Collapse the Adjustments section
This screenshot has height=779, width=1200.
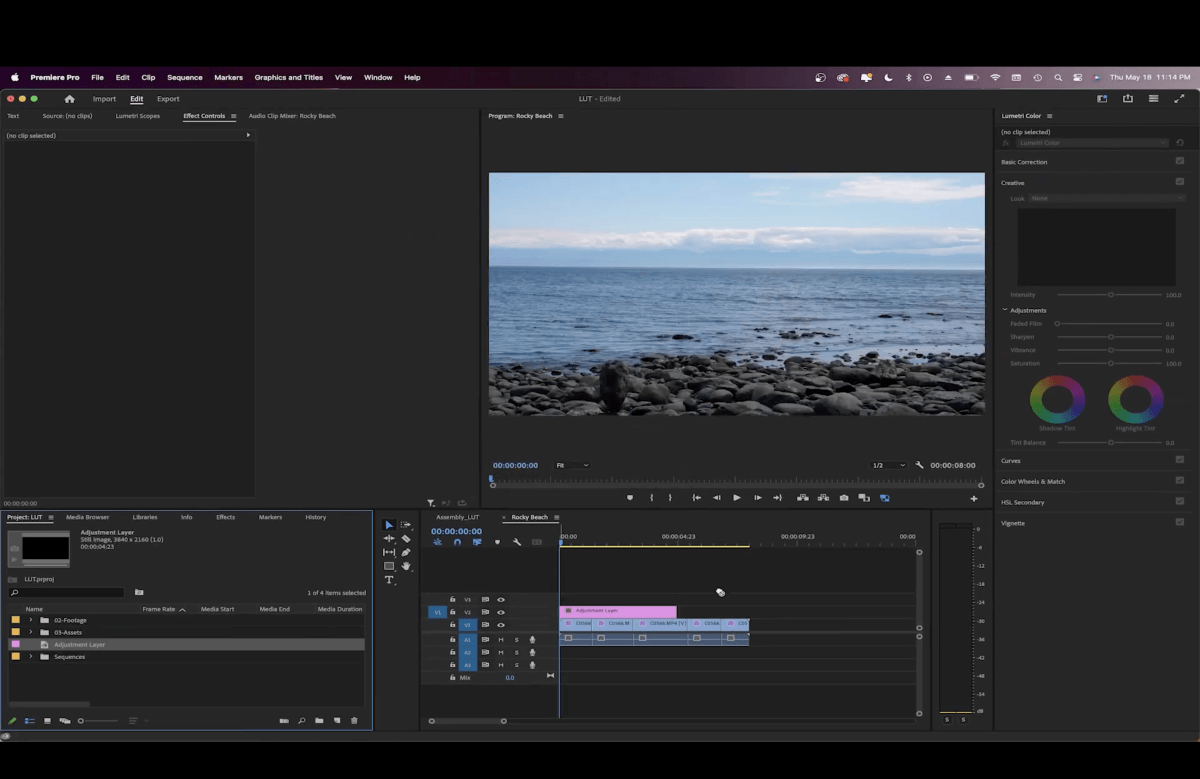[1005, 310]
